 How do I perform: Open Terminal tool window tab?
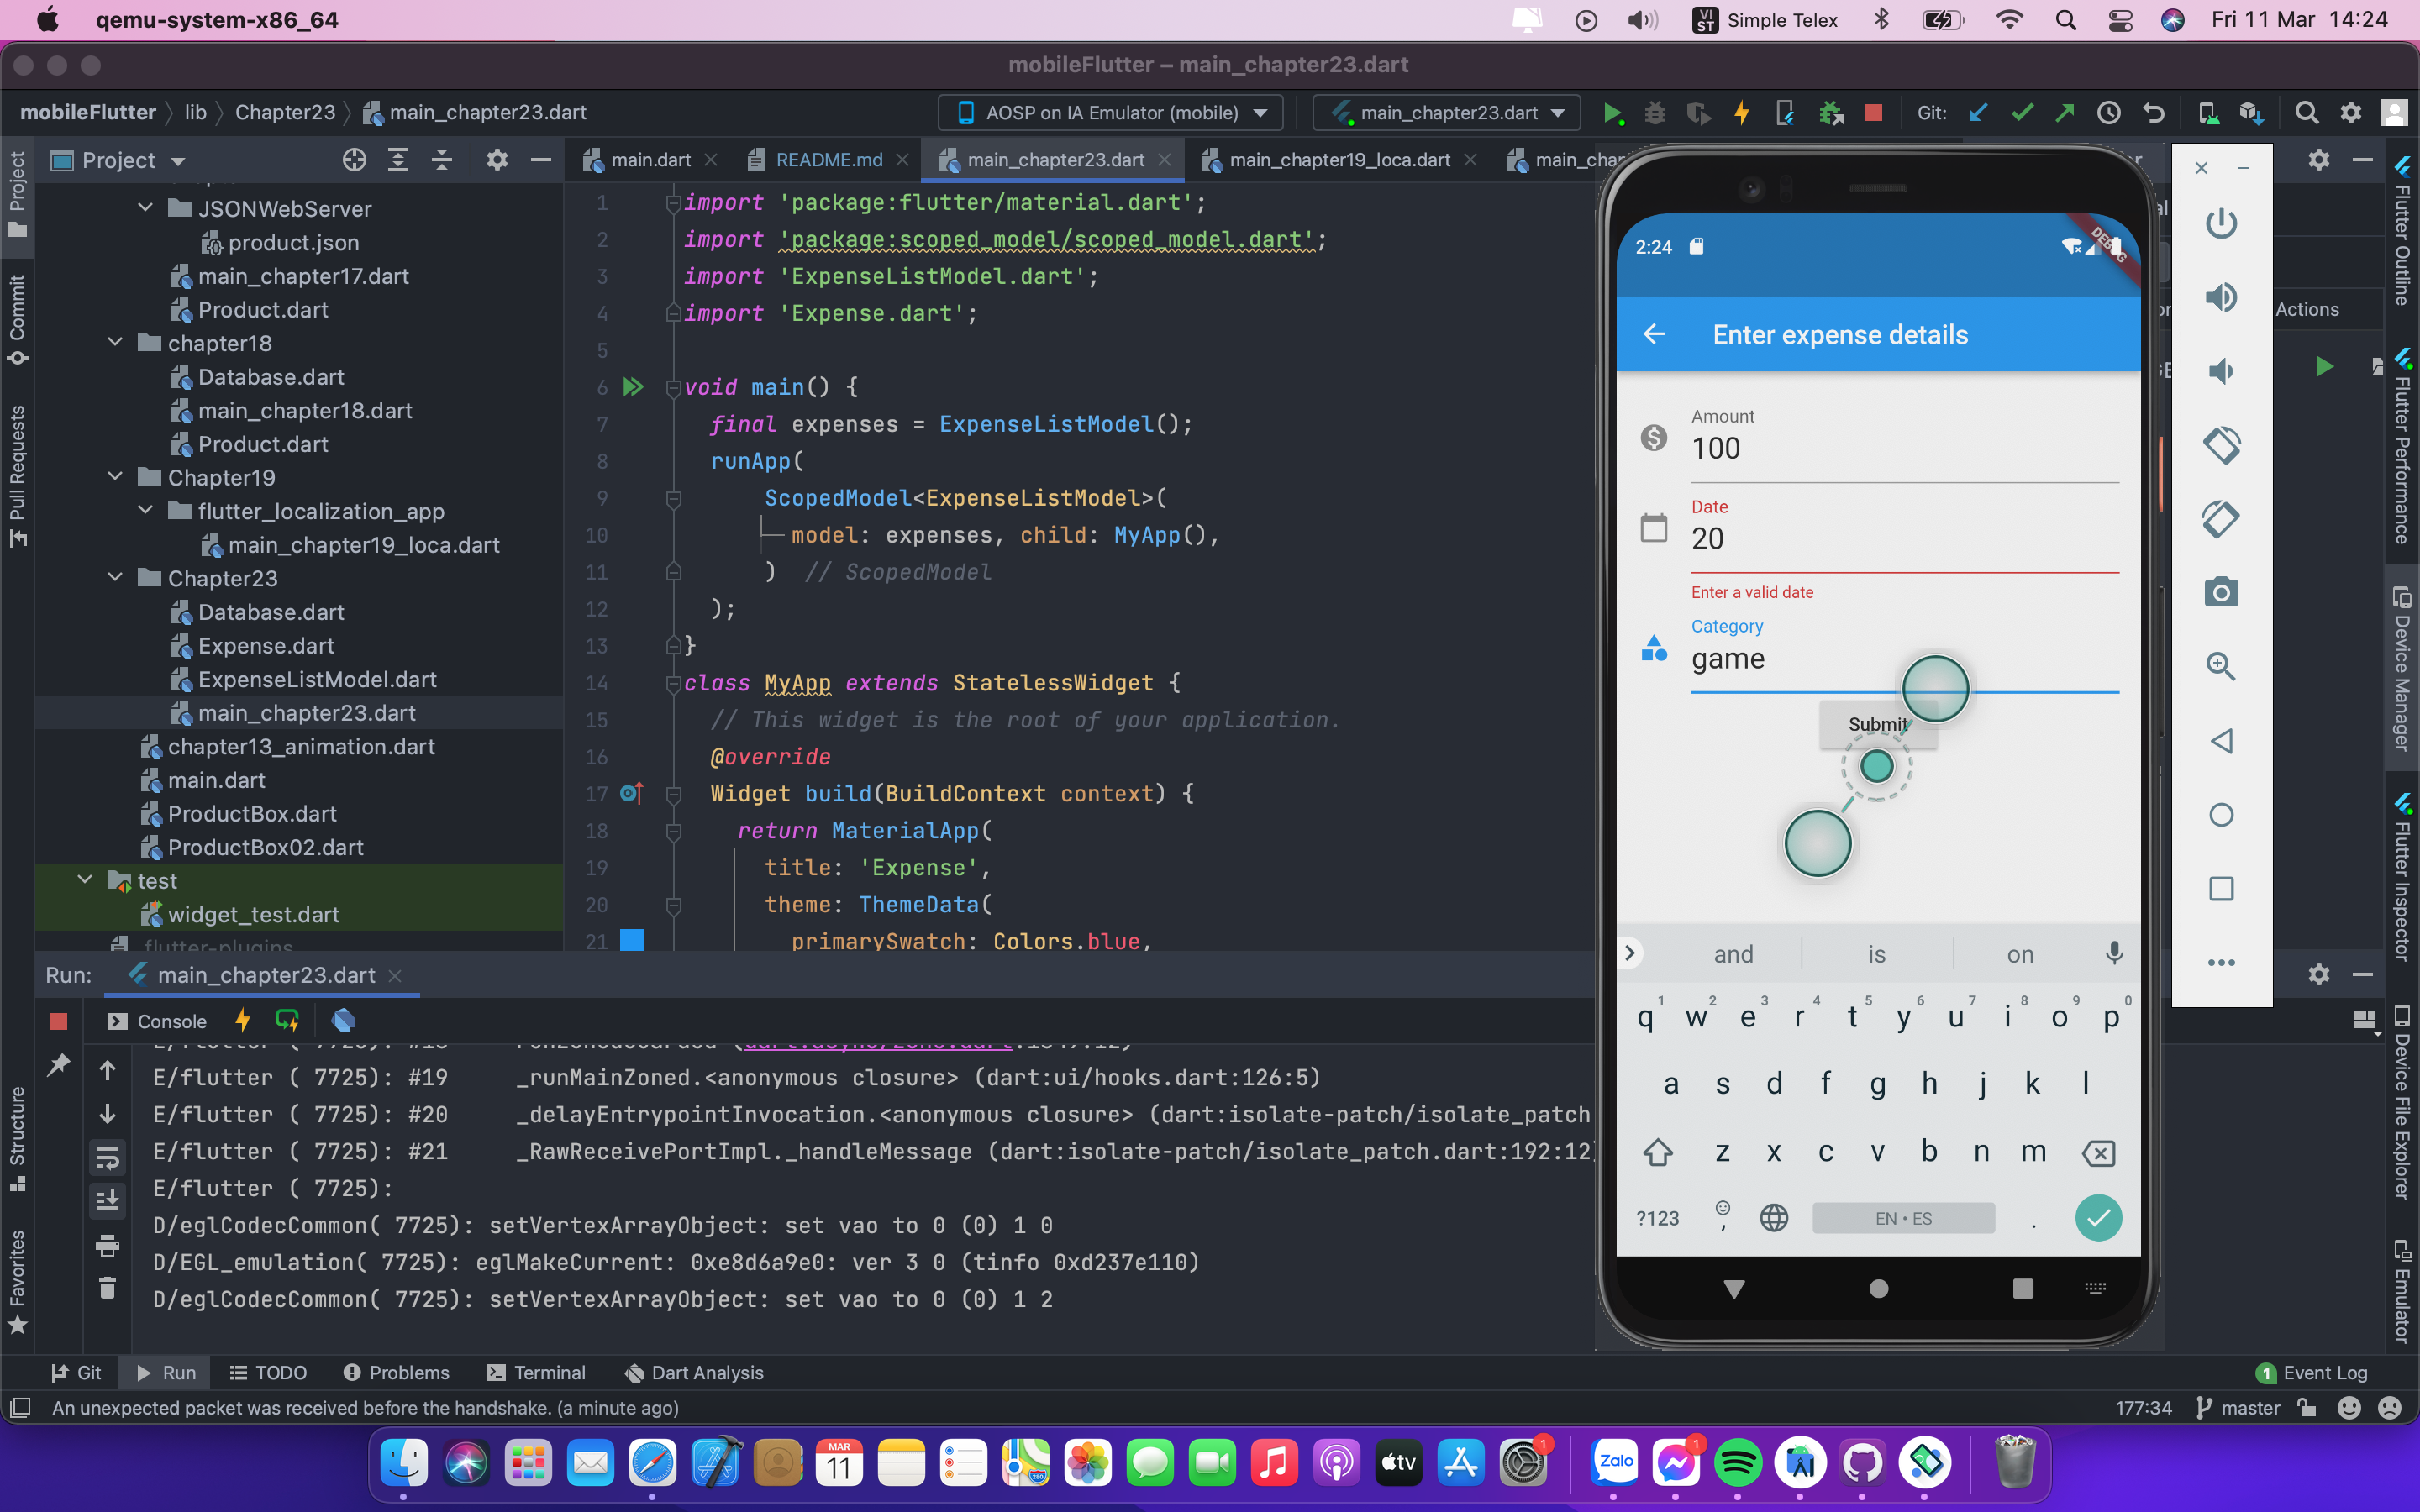[x=537, y=1373]
